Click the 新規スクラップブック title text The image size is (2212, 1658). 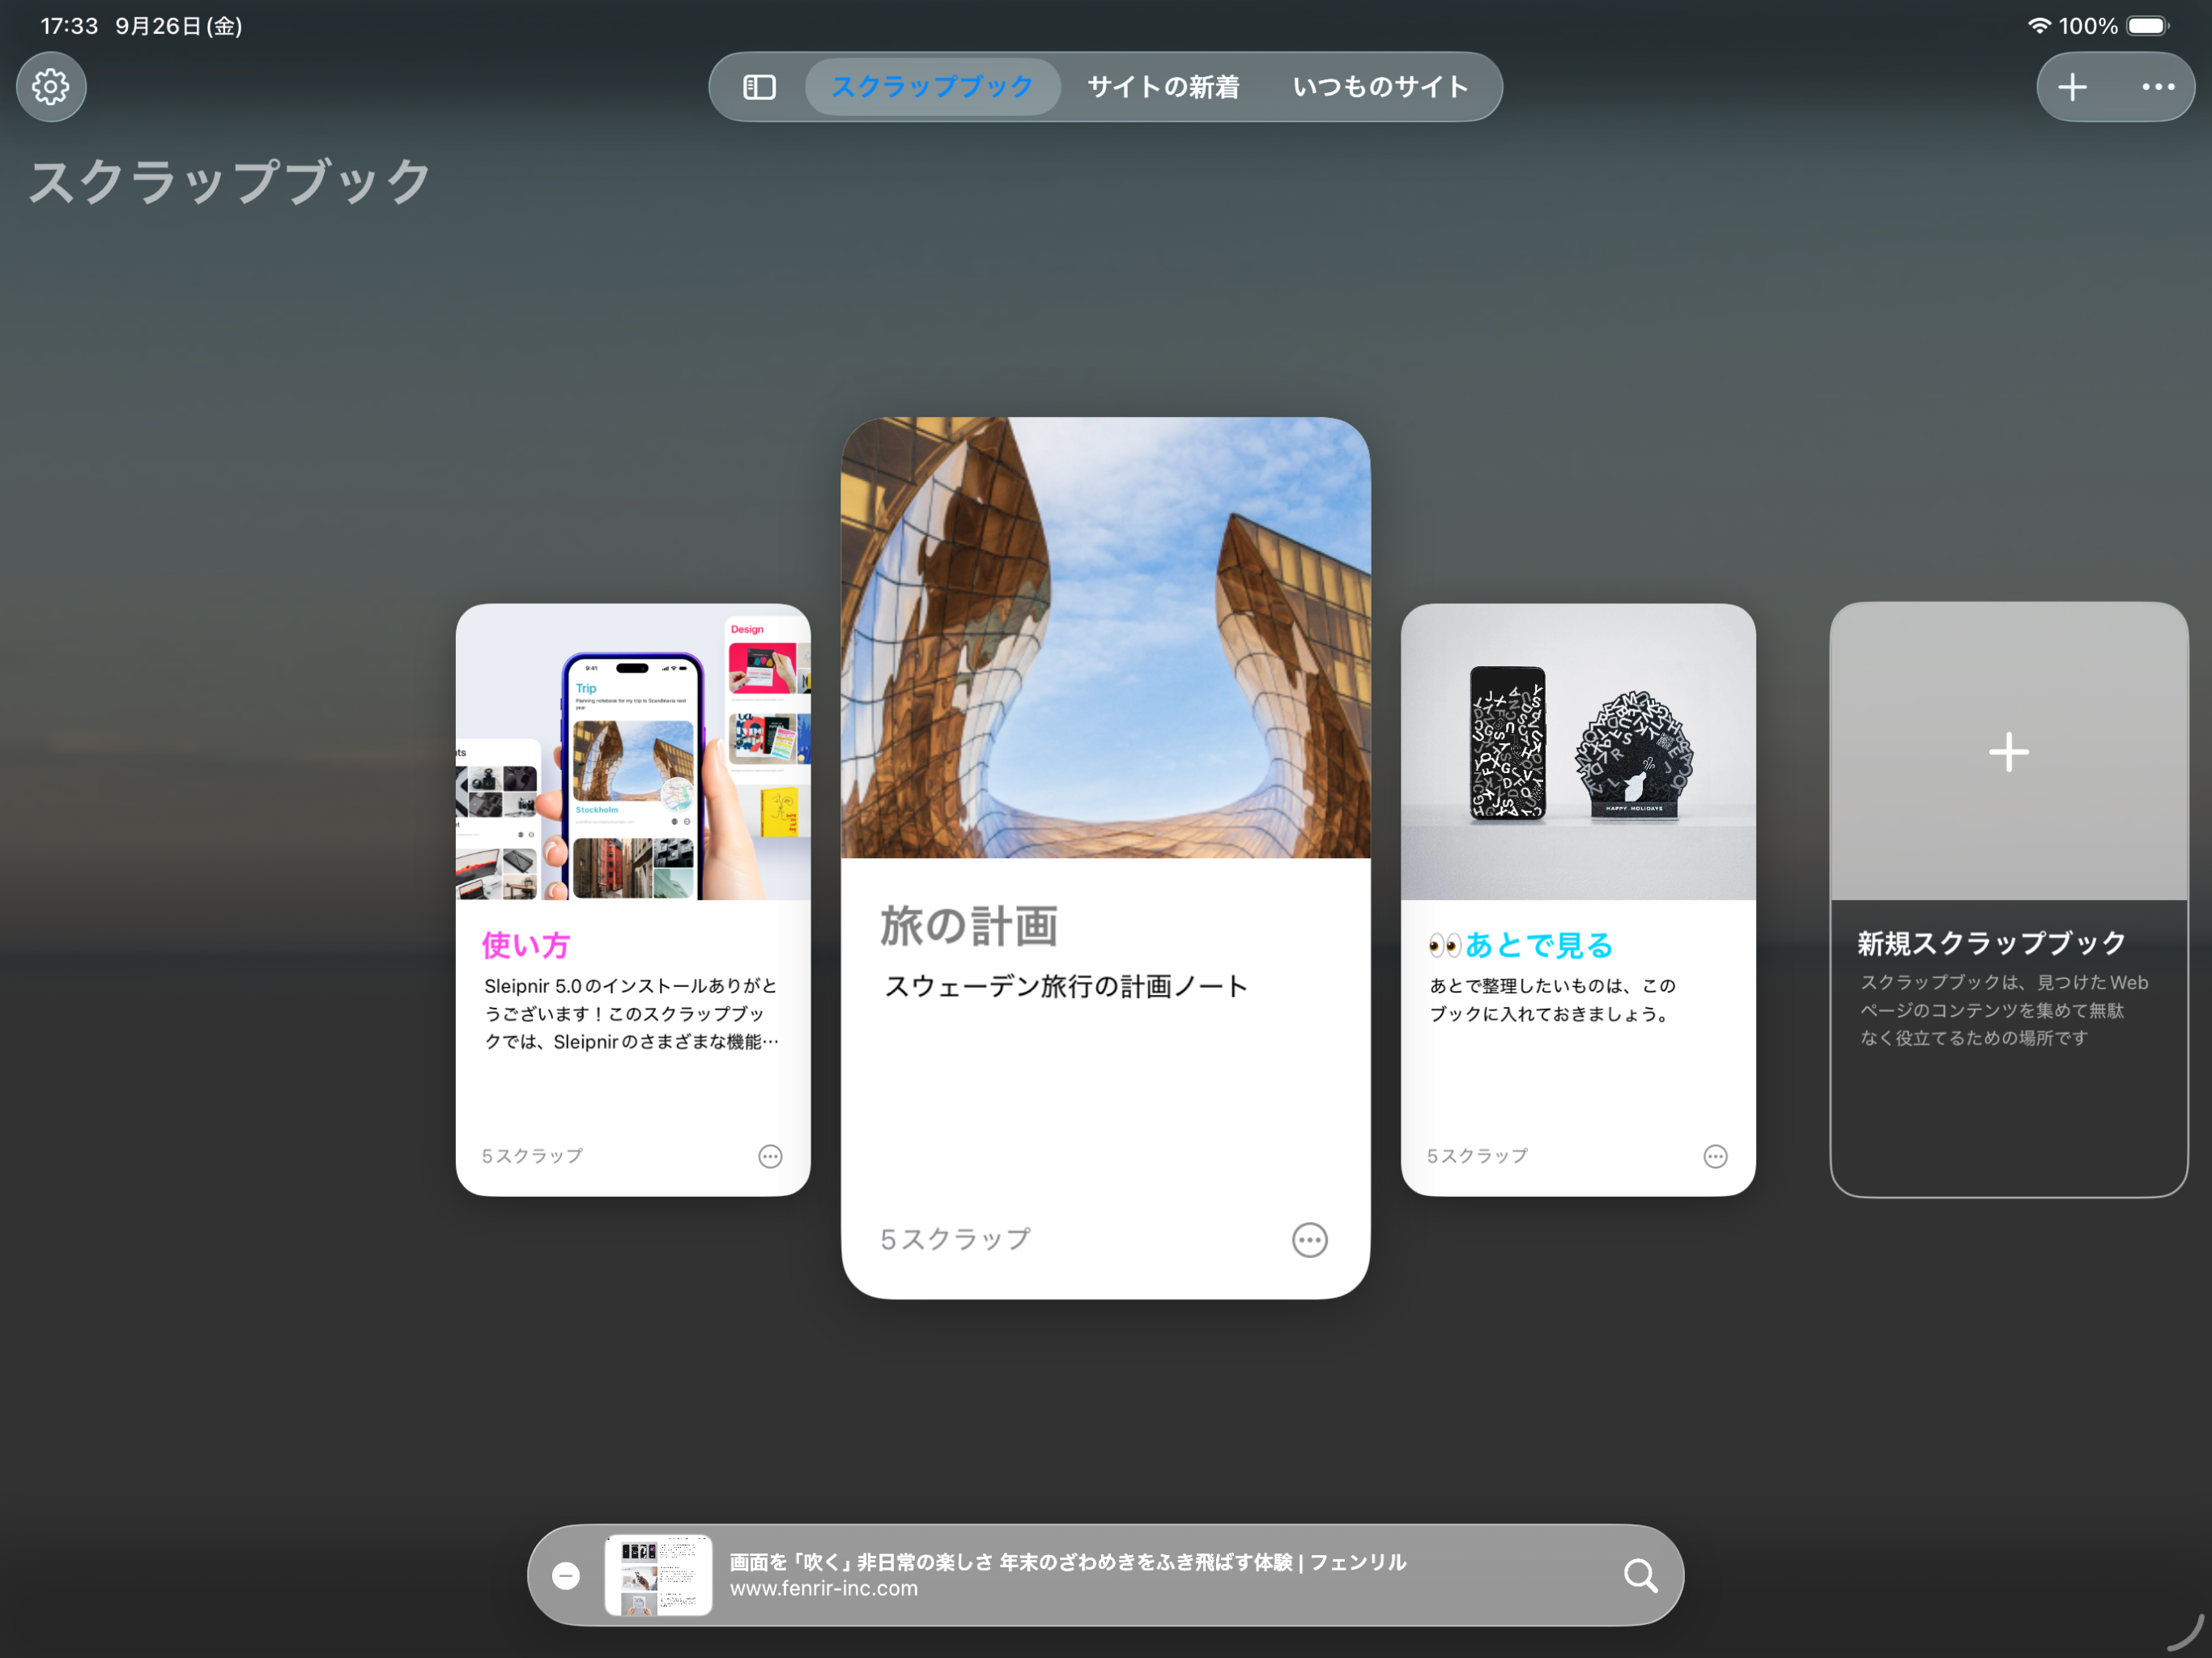1991,943
